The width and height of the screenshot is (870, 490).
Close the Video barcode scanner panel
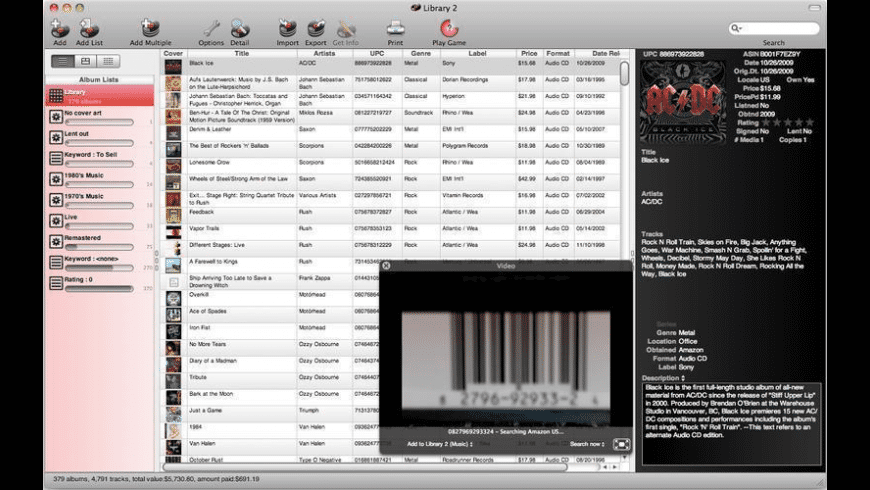click(x=386, y=266)
